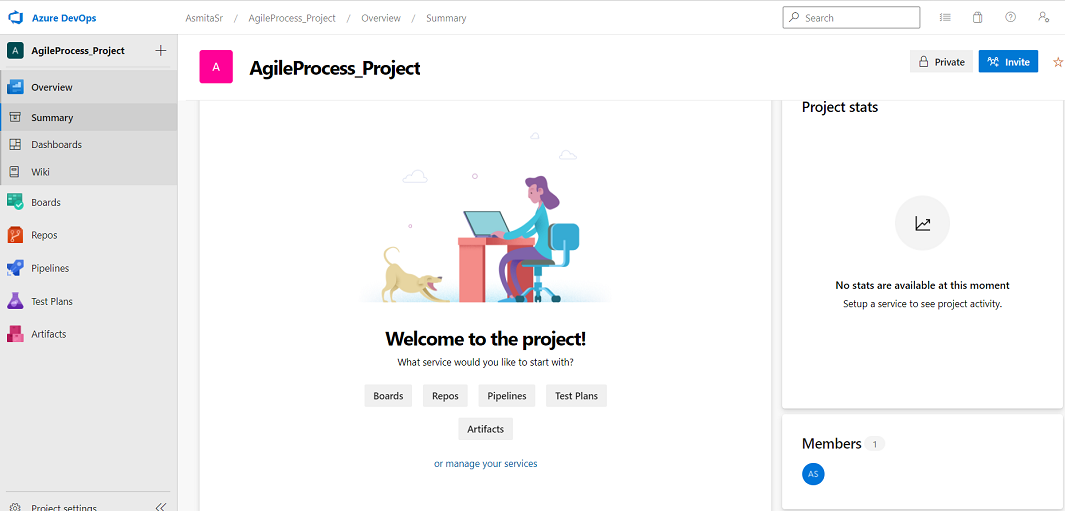Image resolution: width=1065 pixels, height=511 pixels.
Task: Favorite the project with the star
Action: pyautogui.click(x=1058, y=62)
